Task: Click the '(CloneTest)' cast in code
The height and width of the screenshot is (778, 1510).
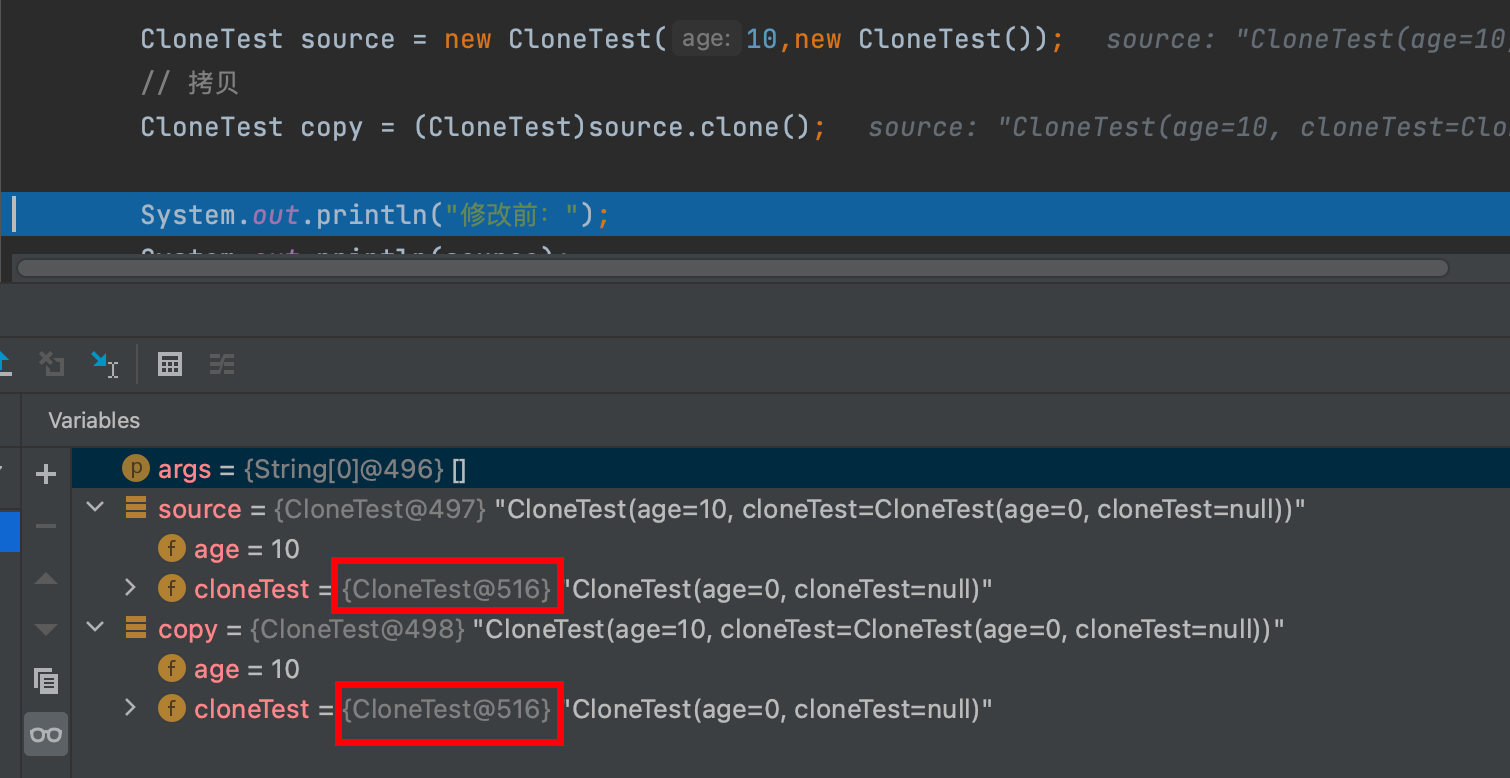Action: [x=500, y=127]
